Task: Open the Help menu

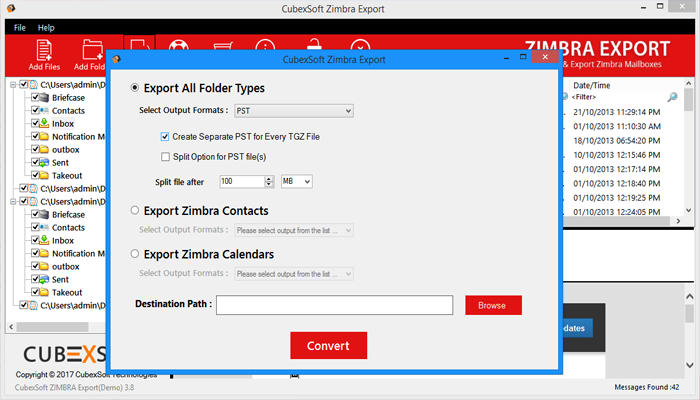Action: tap(46, 28)
